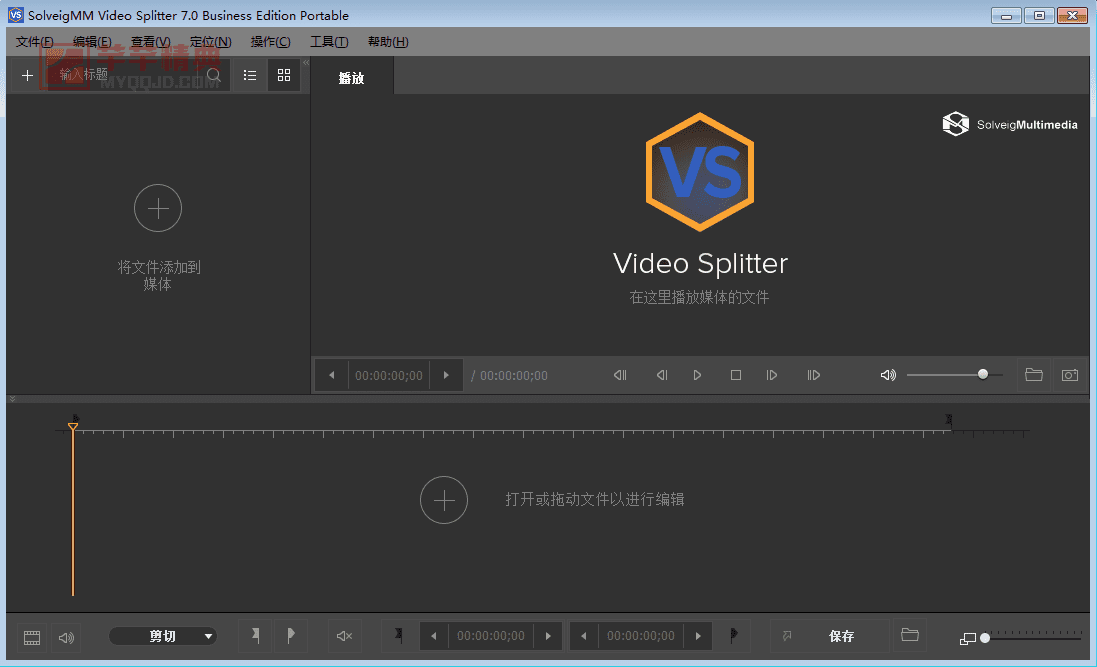Click the add start marker flag icon
Image resolution: width=1097 pixels, height=667 pixels.
[x=255, y=636]
